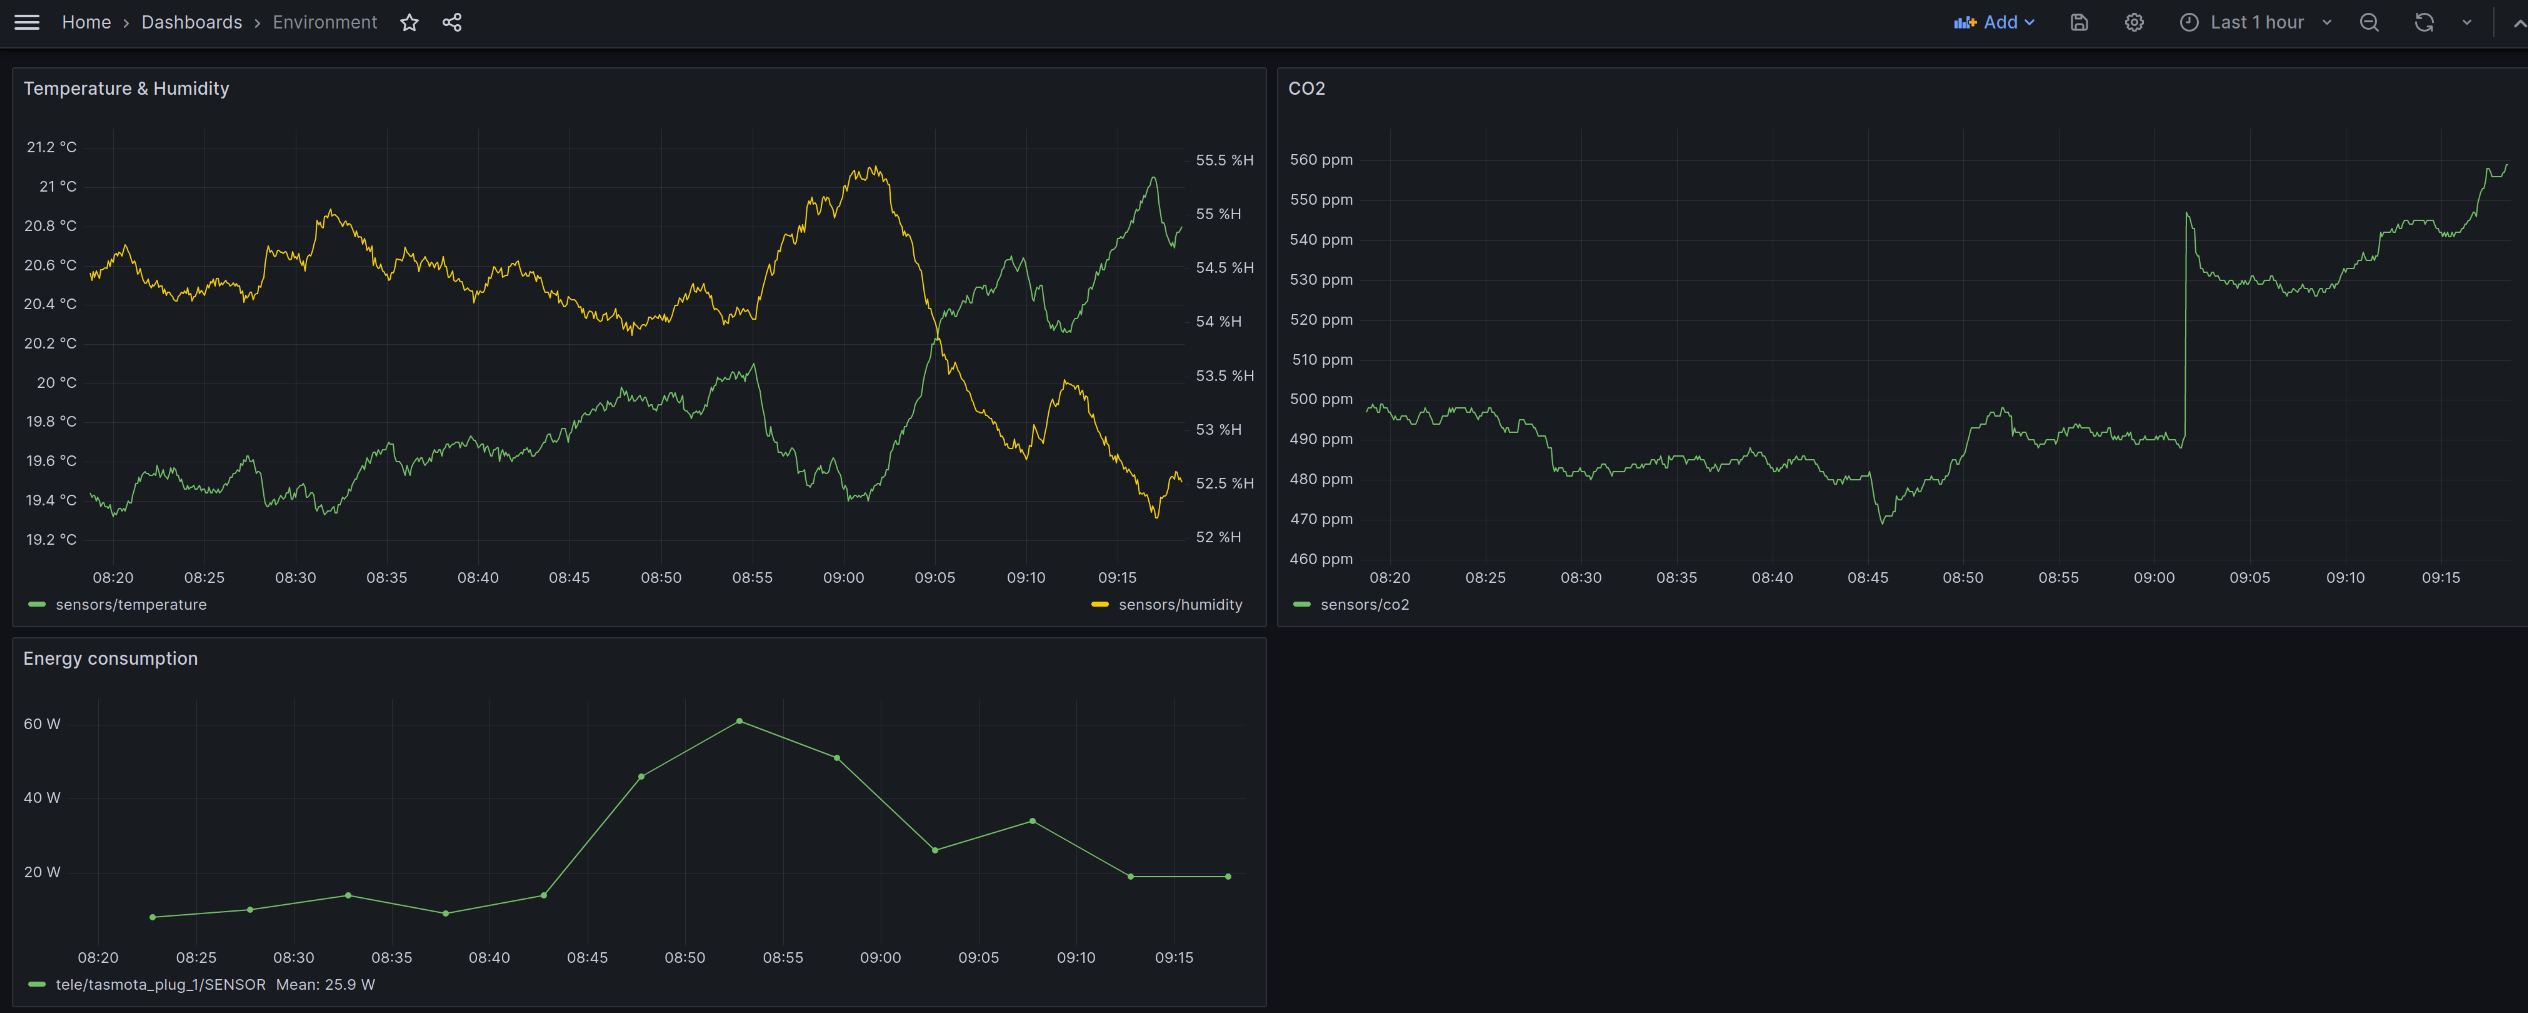This screenshot has width=2528, height=1013.
Task: Save the dashboard using the disk icon
Action: tap(2079, 22)
